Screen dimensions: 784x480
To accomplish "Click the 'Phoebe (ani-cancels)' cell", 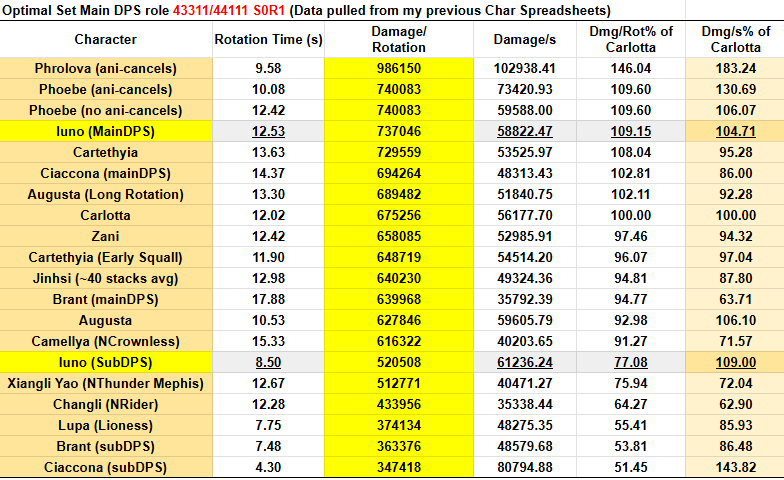I will pyautogui.click(x=106, y=90).
